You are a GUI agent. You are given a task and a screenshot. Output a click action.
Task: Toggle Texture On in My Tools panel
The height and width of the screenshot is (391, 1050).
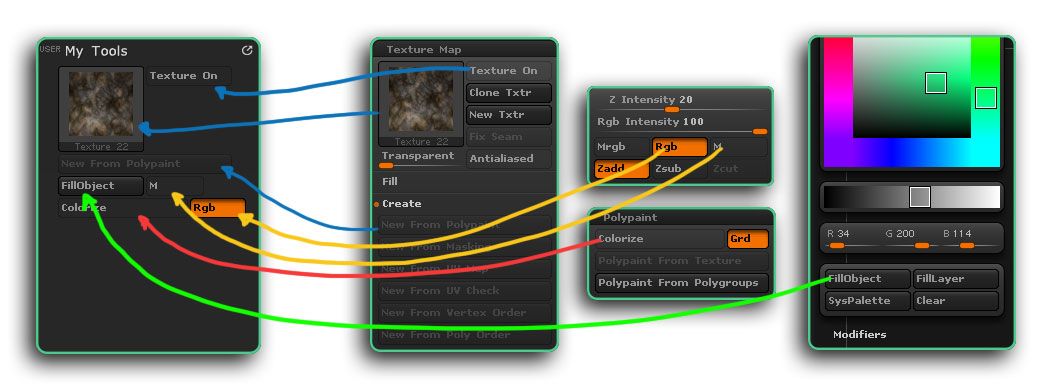point(190,76)
